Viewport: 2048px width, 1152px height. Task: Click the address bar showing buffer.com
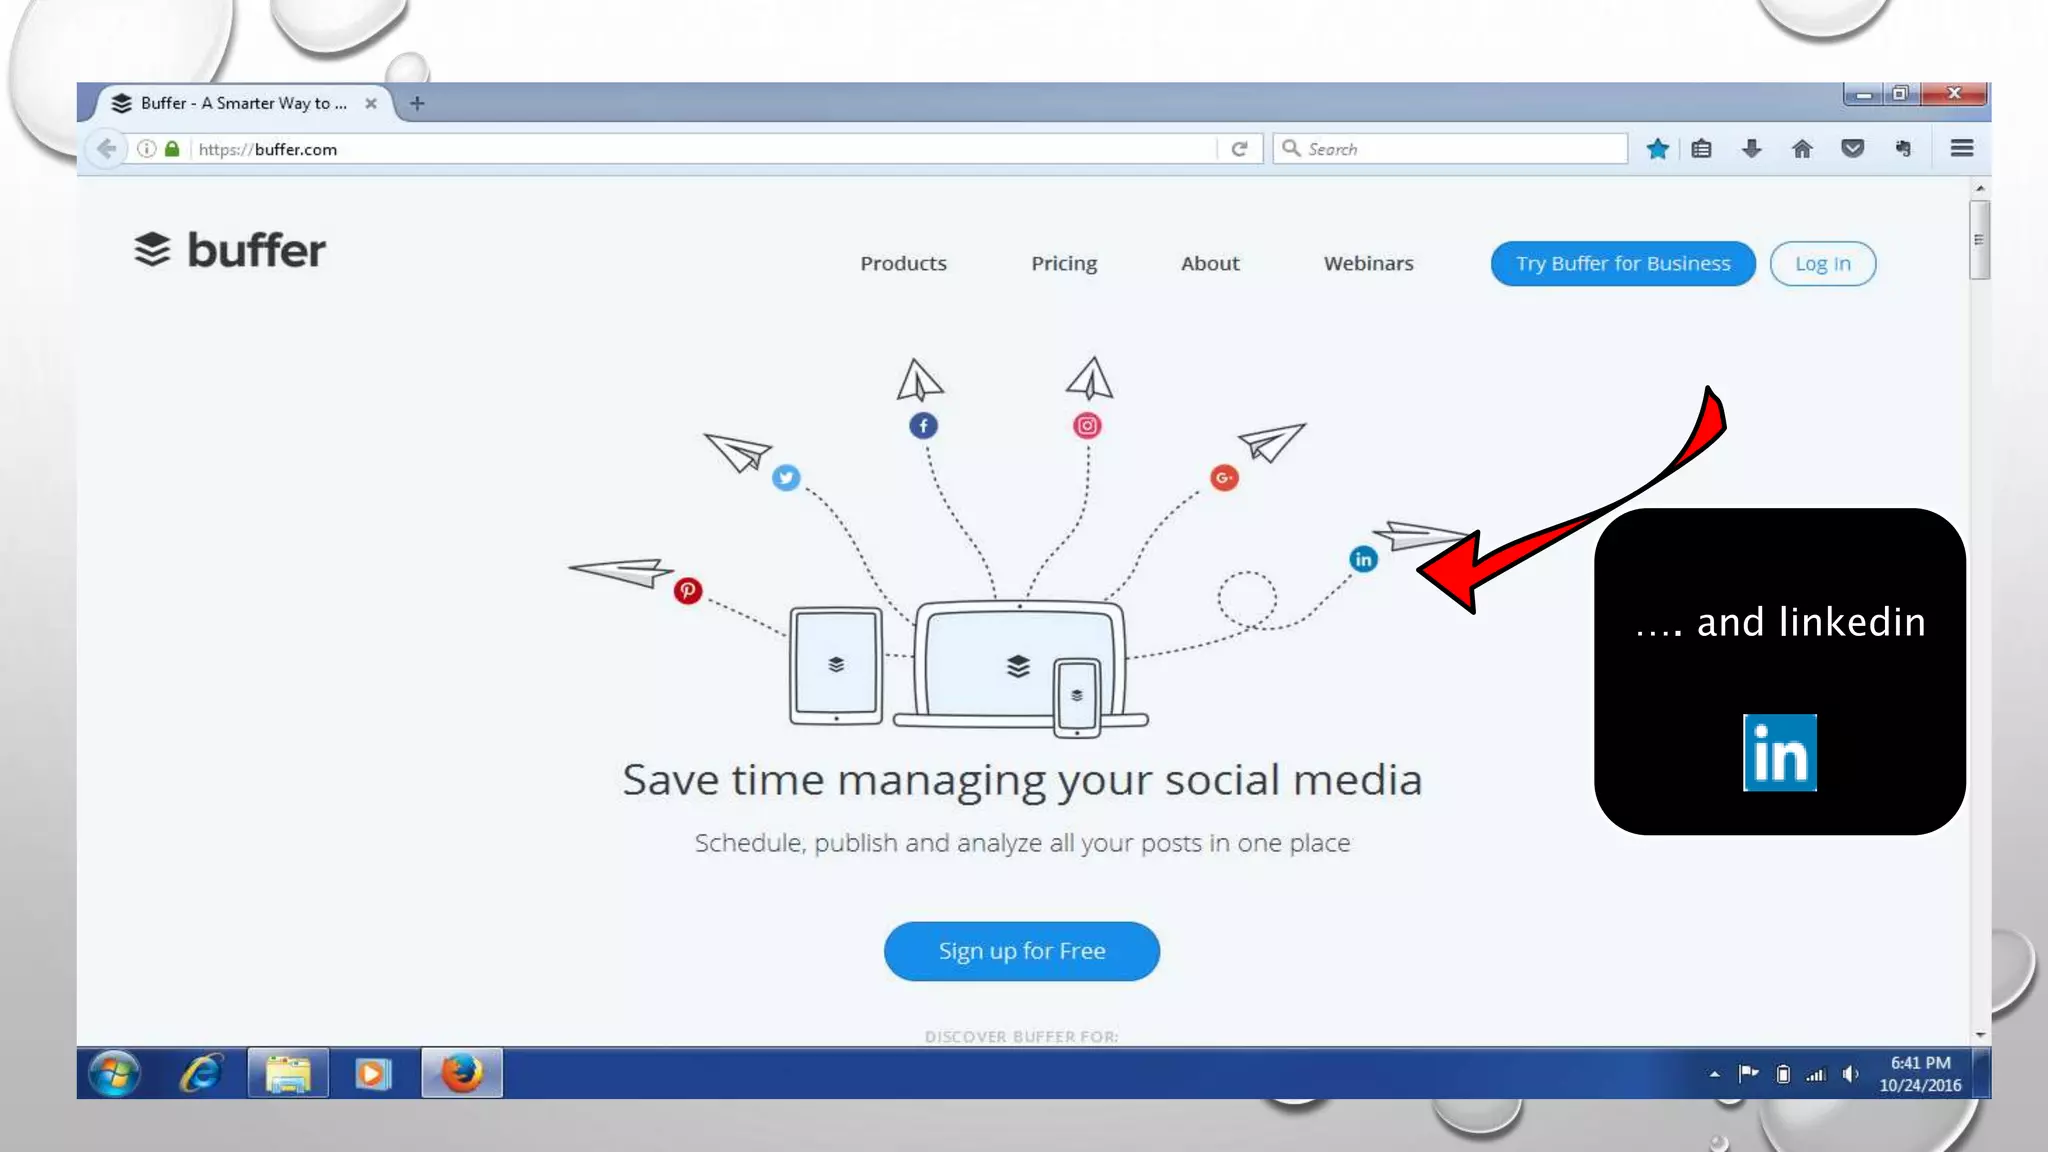coord(700,149)
